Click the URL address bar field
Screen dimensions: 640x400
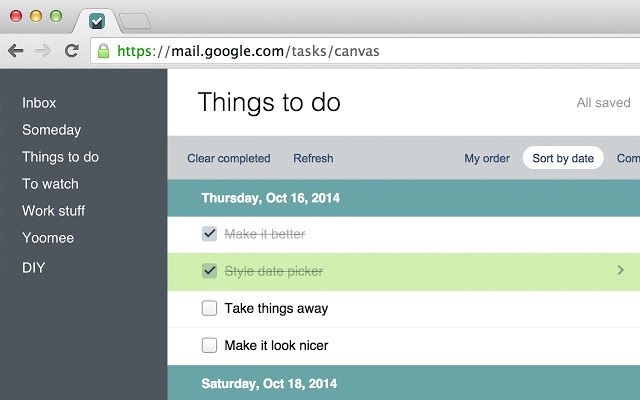365,51
